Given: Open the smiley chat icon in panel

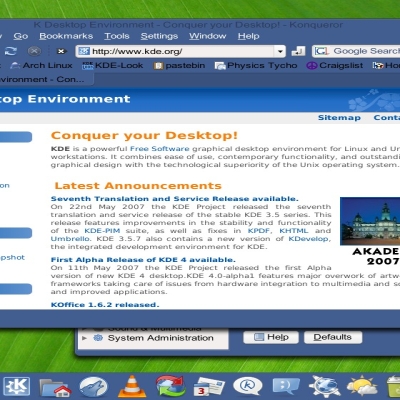Looking at the screenshot, I should [x=286, y=387].
